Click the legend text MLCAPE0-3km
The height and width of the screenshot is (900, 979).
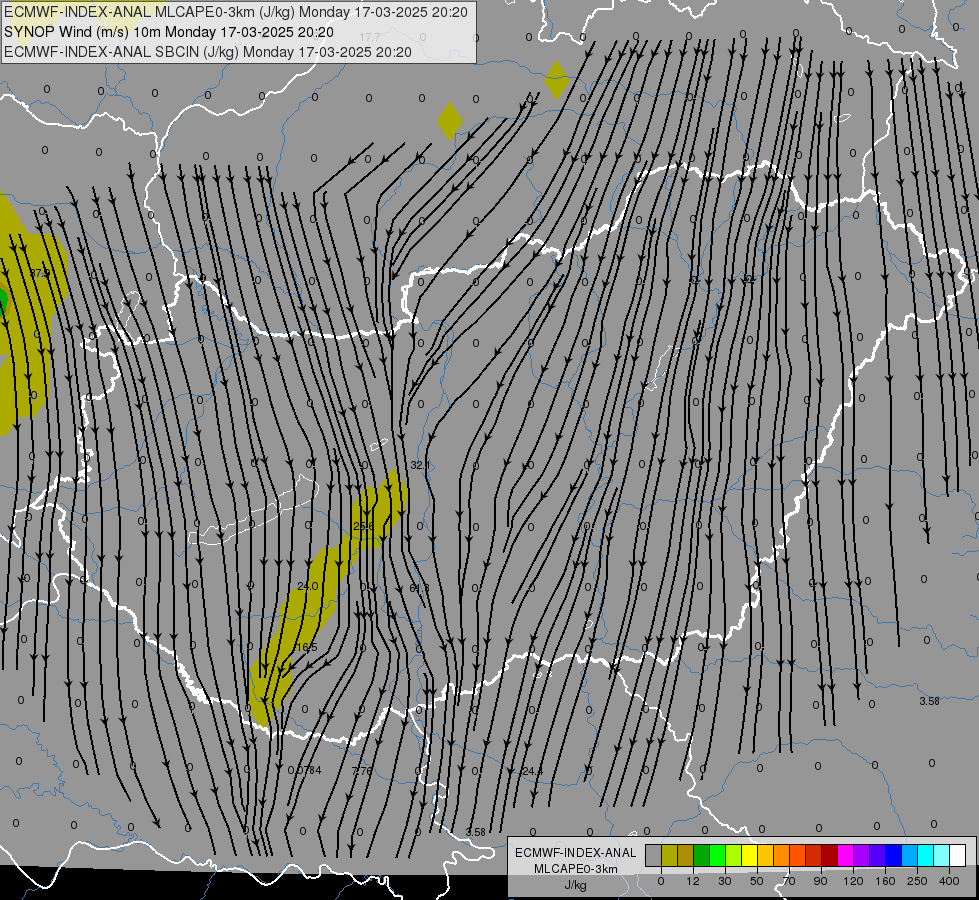coord(576,869)
